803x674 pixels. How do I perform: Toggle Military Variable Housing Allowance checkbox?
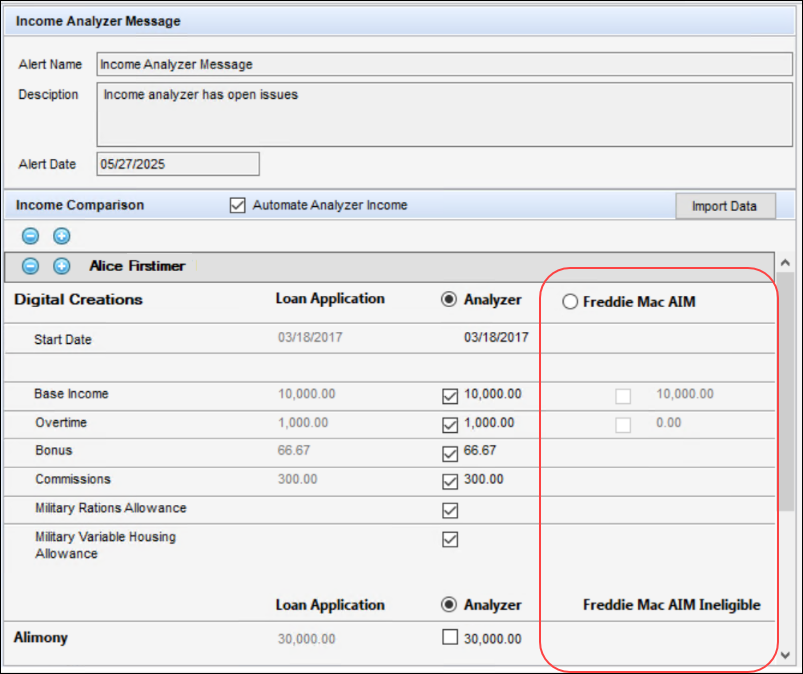coord(450,539)
